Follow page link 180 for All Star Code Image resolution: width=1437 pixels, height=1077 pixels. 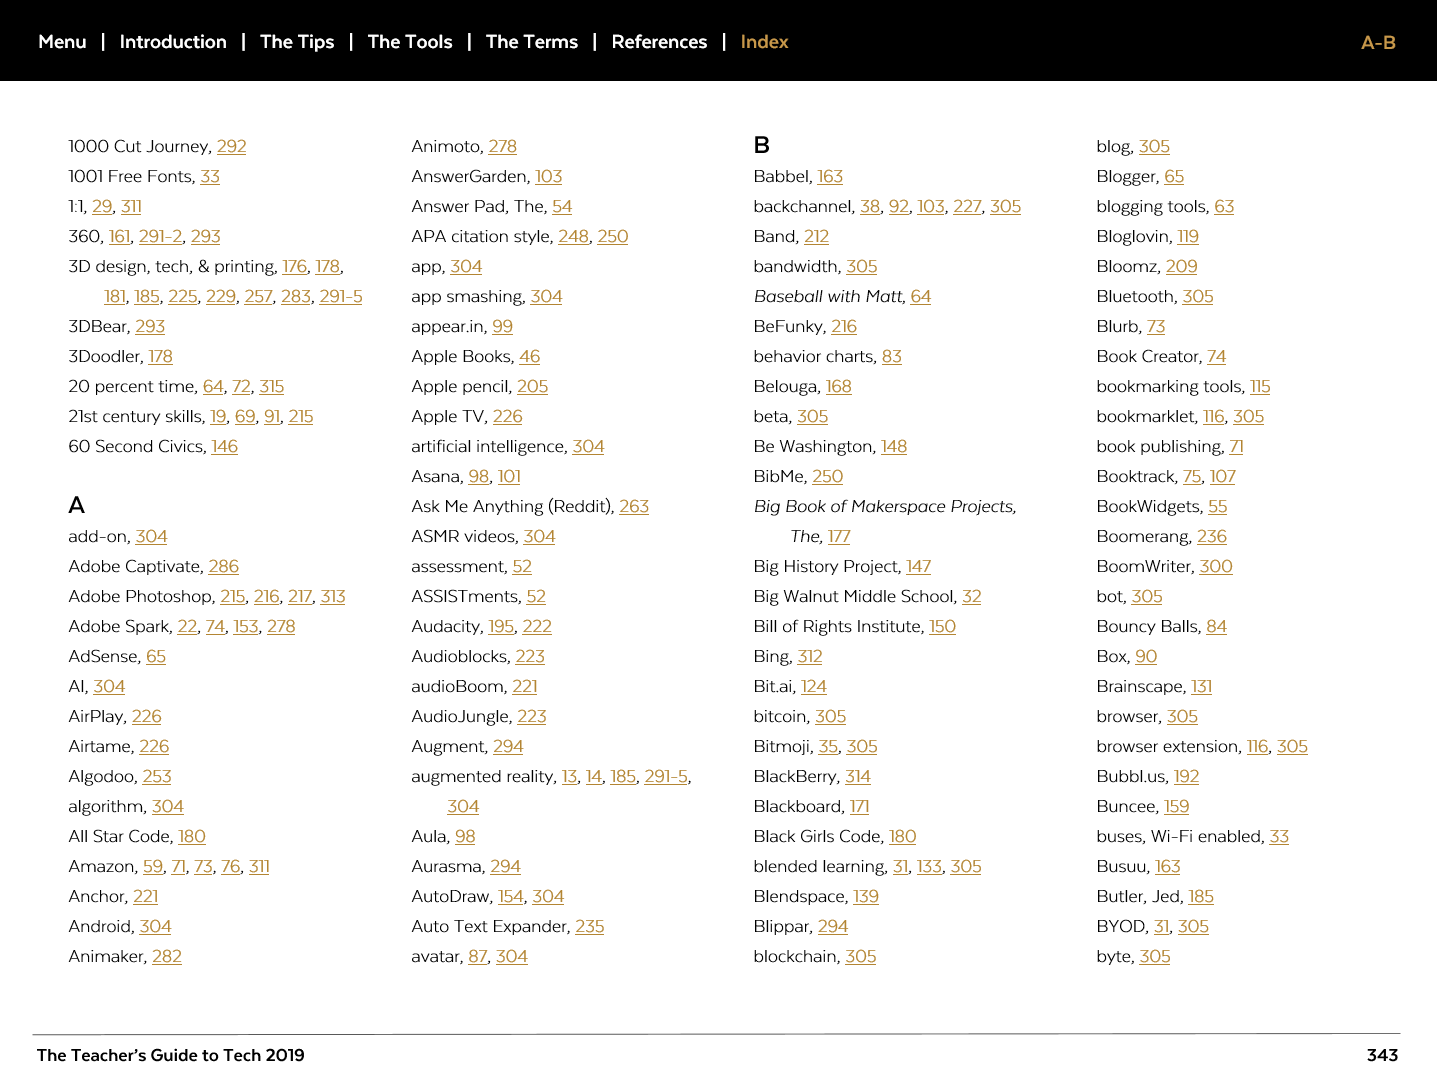coord(192,836)
